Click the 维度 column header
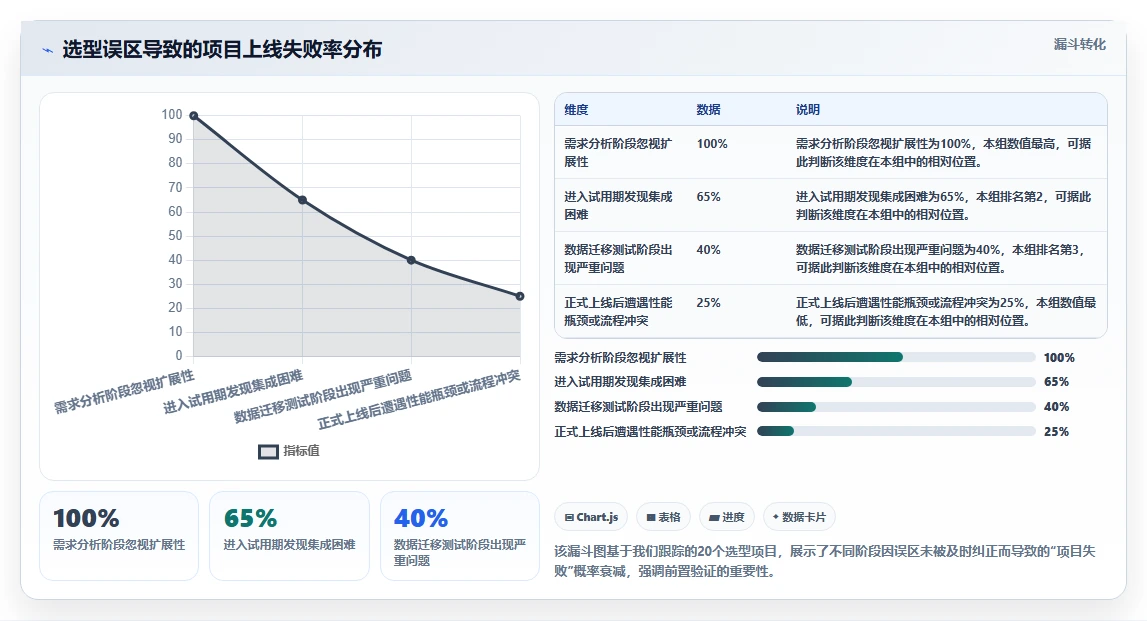Image resolution: width=1147 pixels, height=621 pixels. (576, 110)
